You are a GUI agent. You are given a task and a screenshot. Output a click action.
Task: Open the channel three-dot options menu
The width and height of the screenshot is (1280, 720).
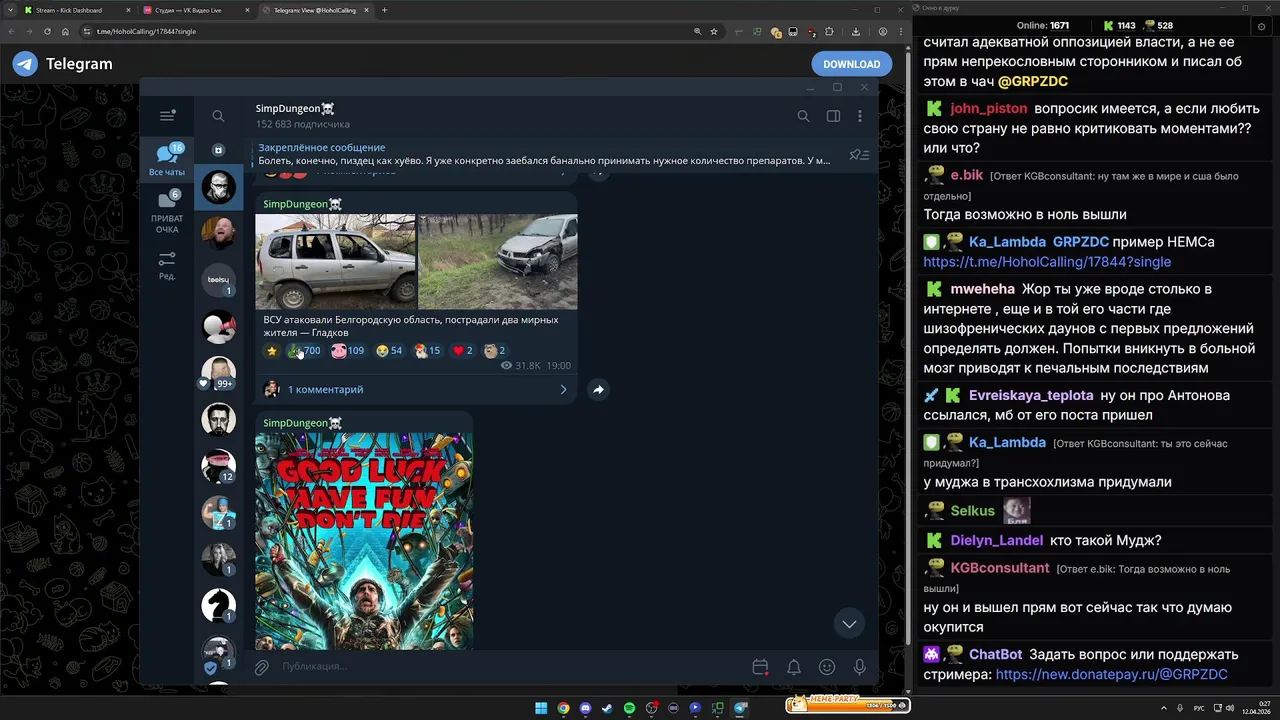tap(859, 116)
